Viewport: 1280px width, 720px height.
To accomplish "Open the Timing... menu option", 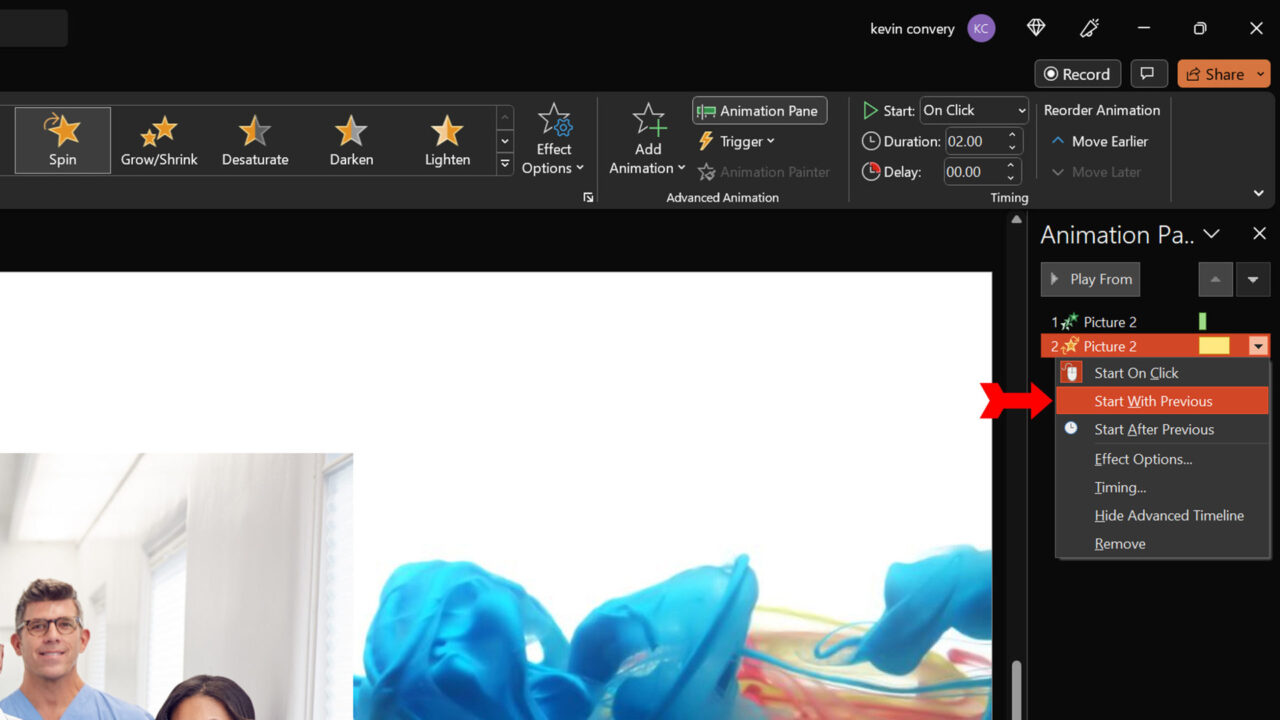I will [1120, 487].
